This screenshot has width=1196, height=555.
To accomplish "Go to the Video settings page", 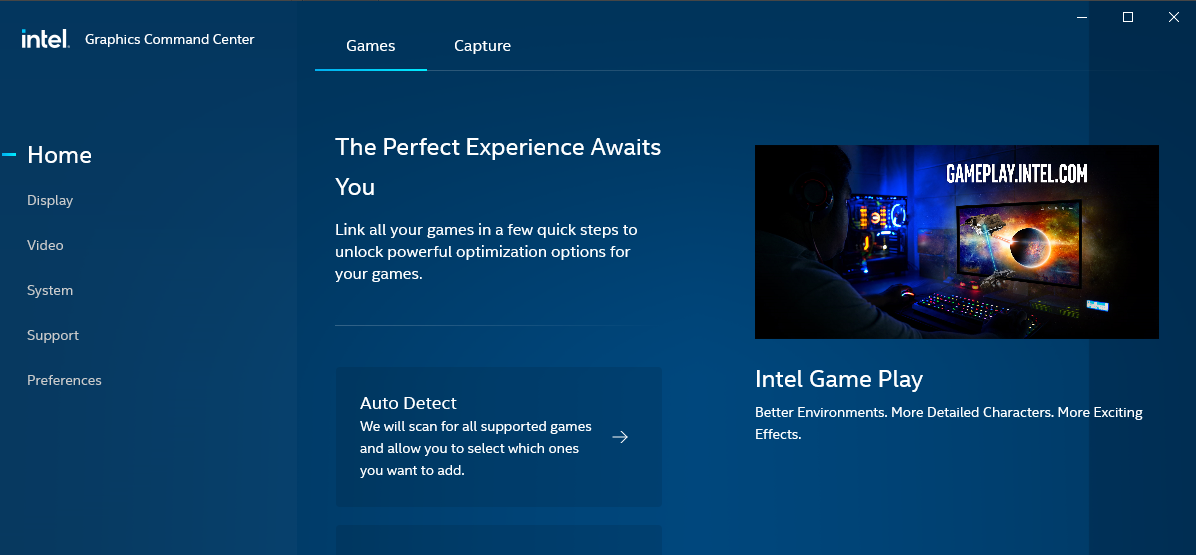I will click(45, 245).
